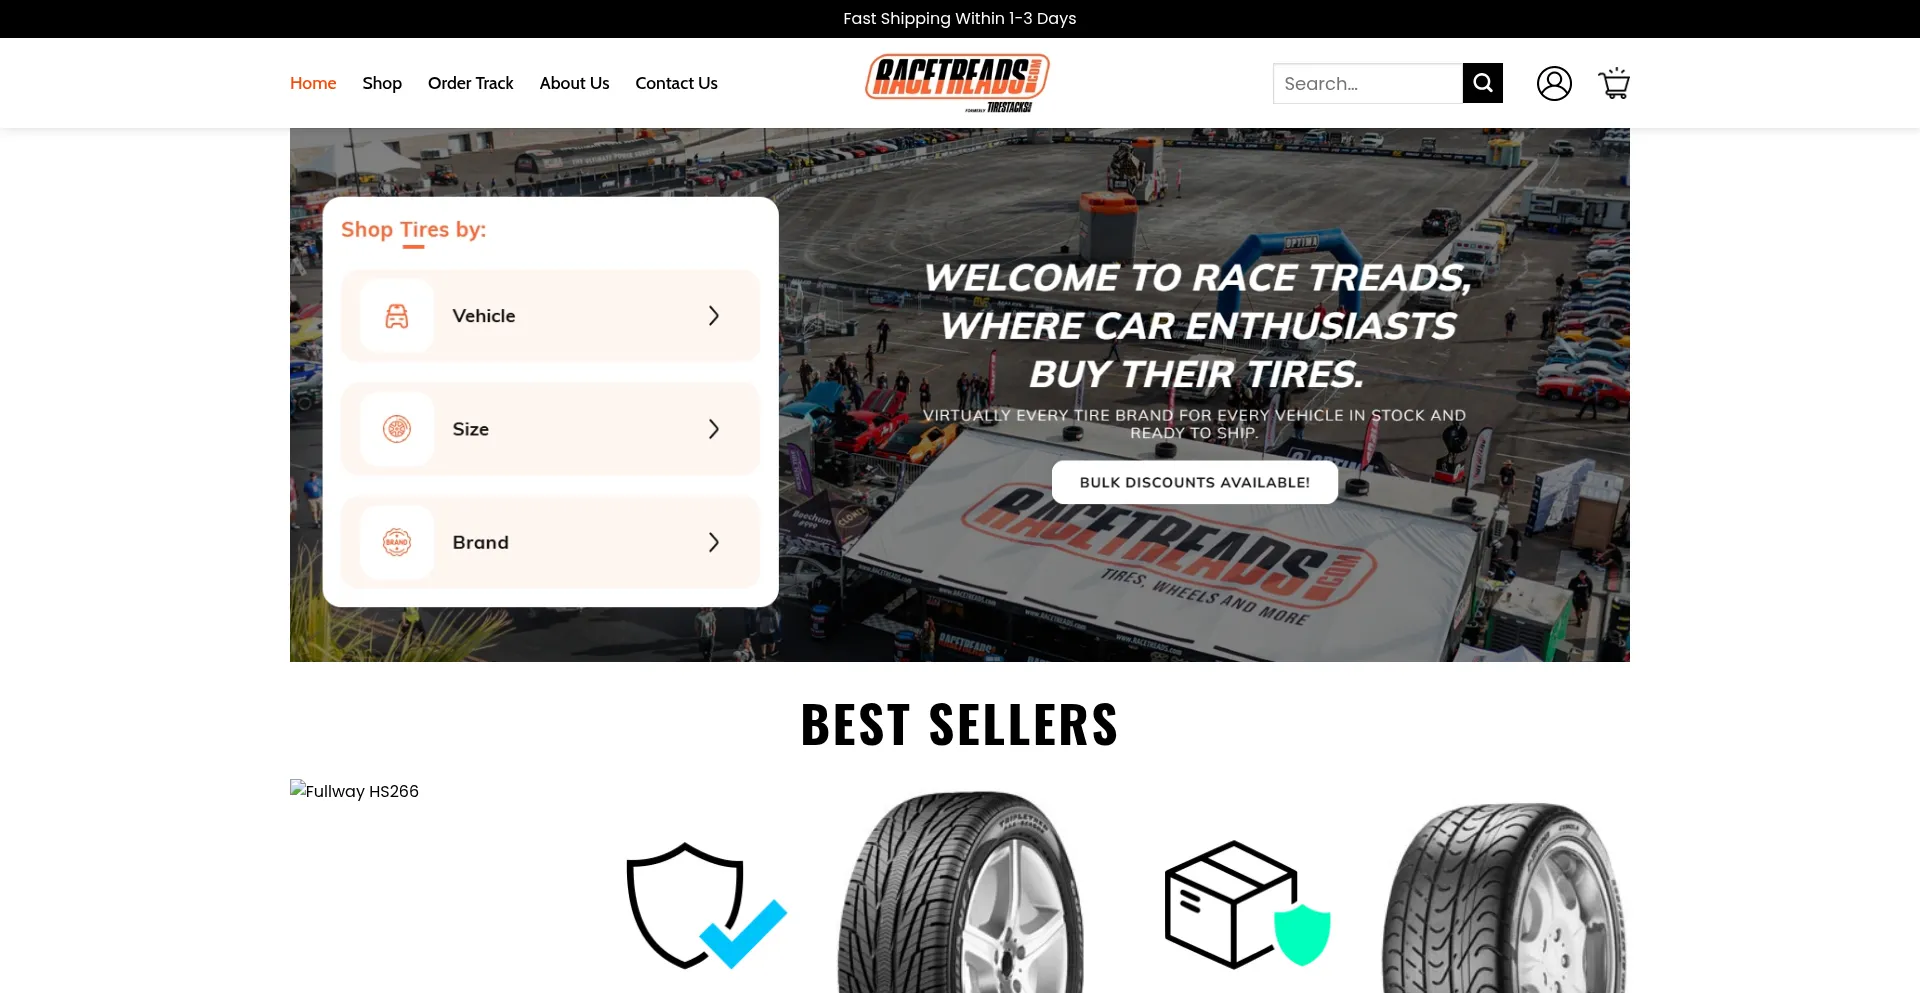Click the shield checkmark icon
Image resolution: width=1920 pixels, height=993 pixels.
706,906
